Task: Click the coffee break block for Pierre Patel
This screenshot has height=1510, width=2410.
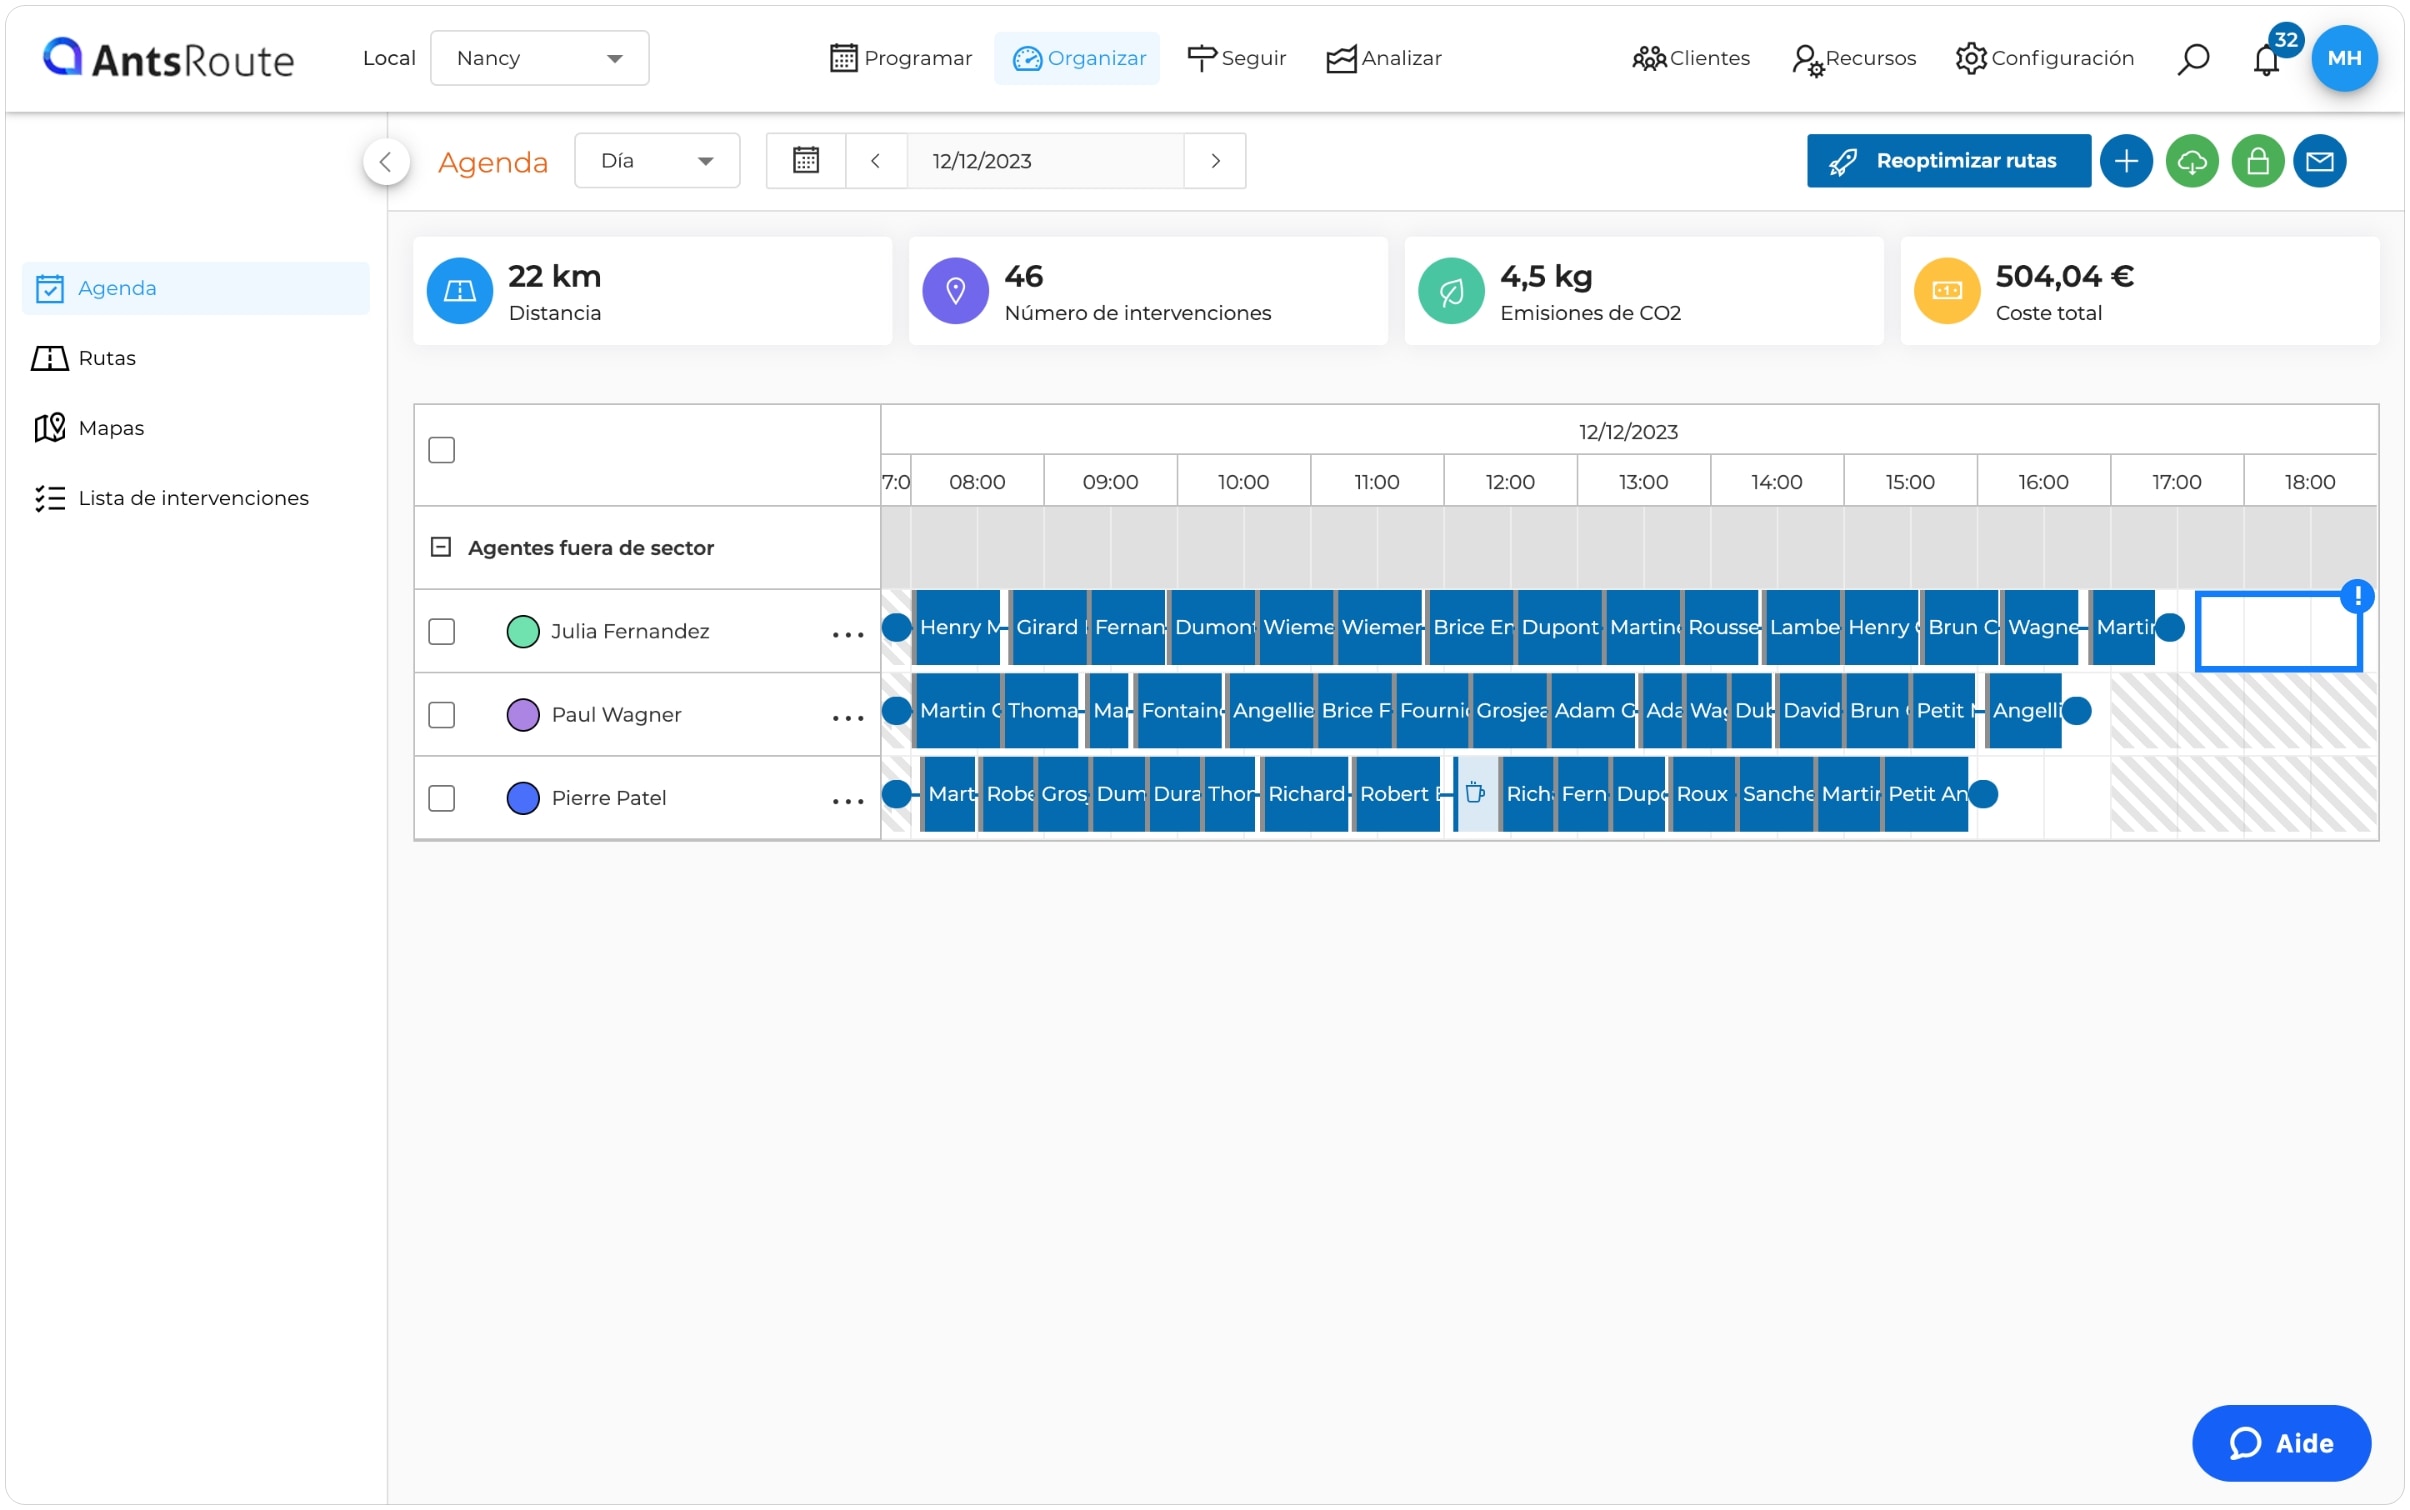Action: point(1476,794)
